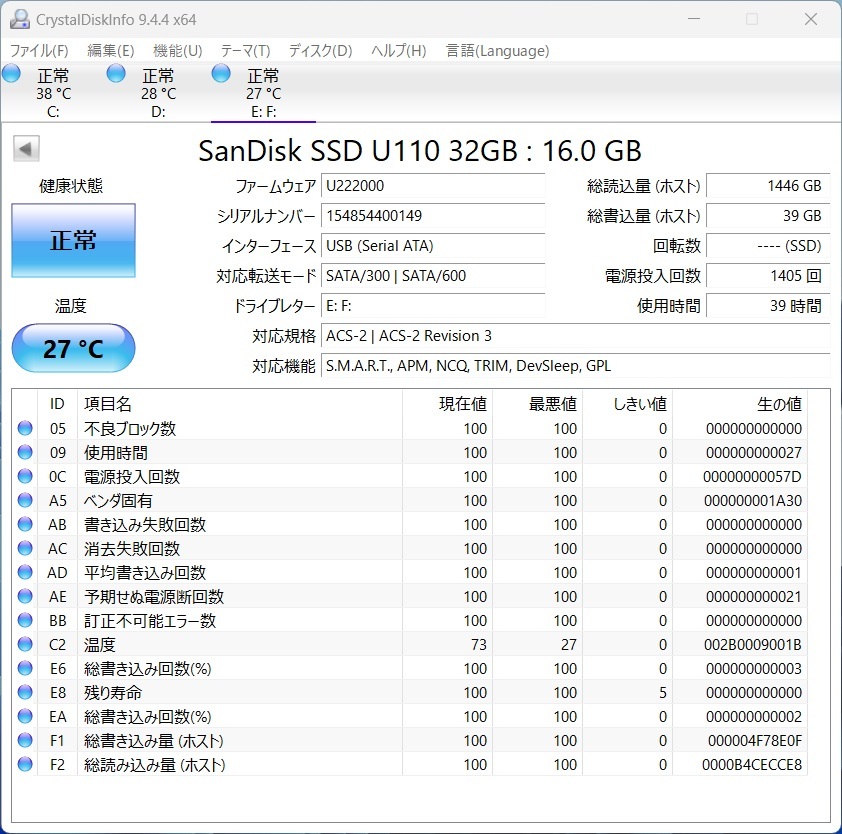Image resolution: width=842 pixels, height=834 pixels.
Task: Select drive E: F: status indicator icon
Action: (221, 74)
